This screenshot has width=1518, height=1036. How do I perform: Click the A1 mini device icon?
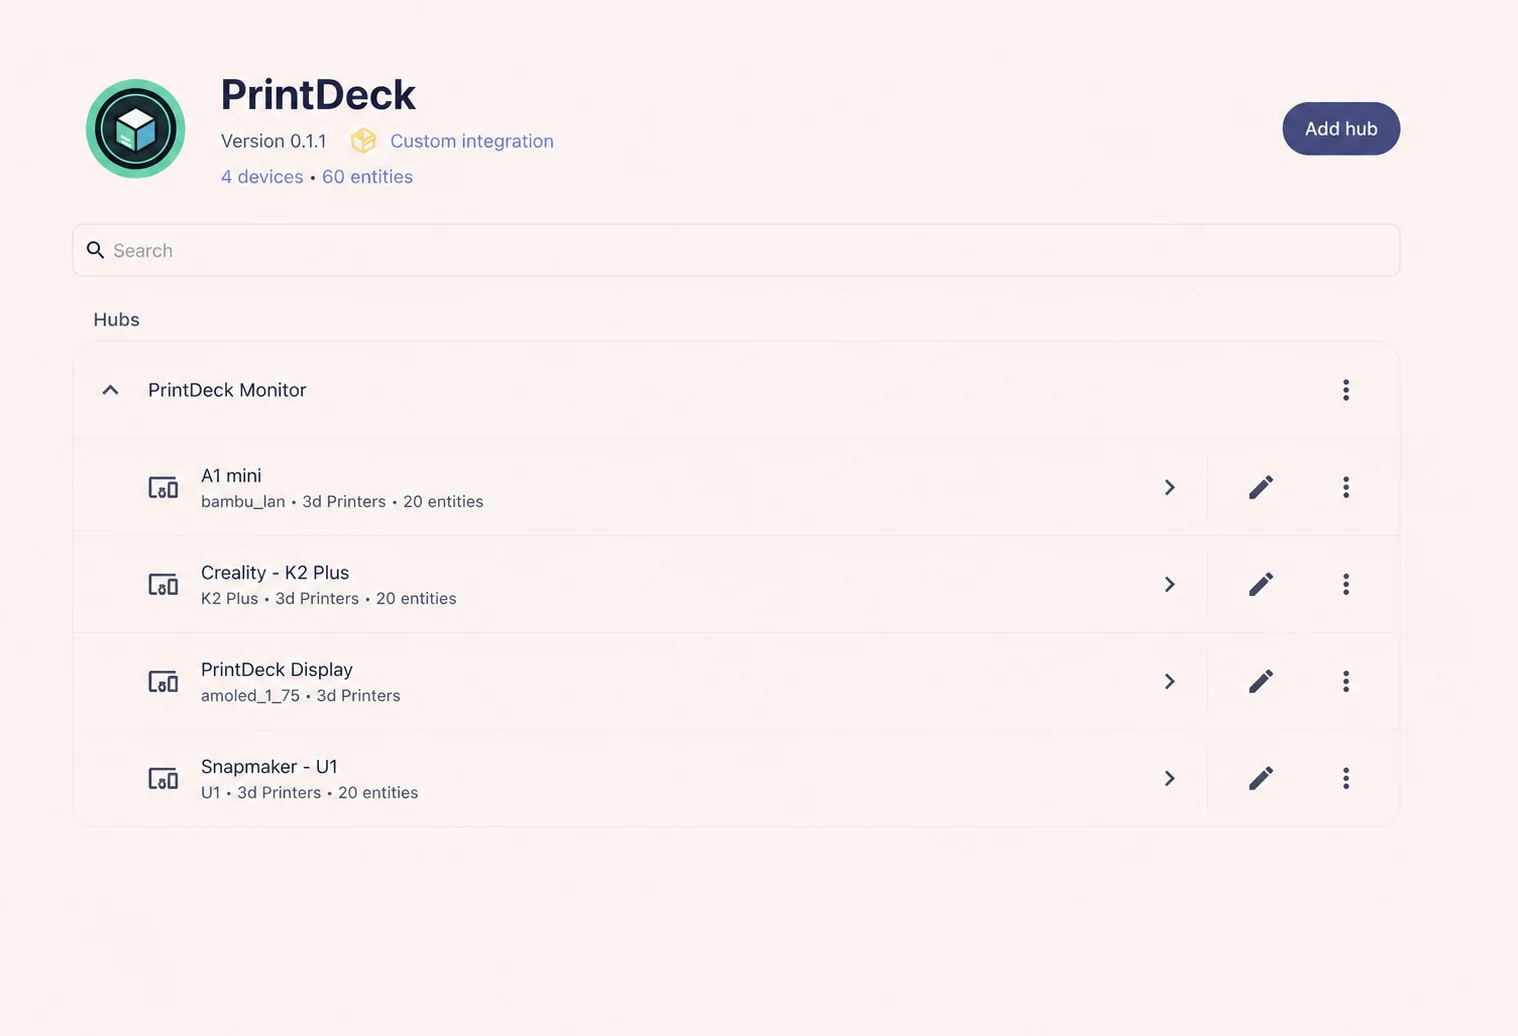[x=163, y=488]
